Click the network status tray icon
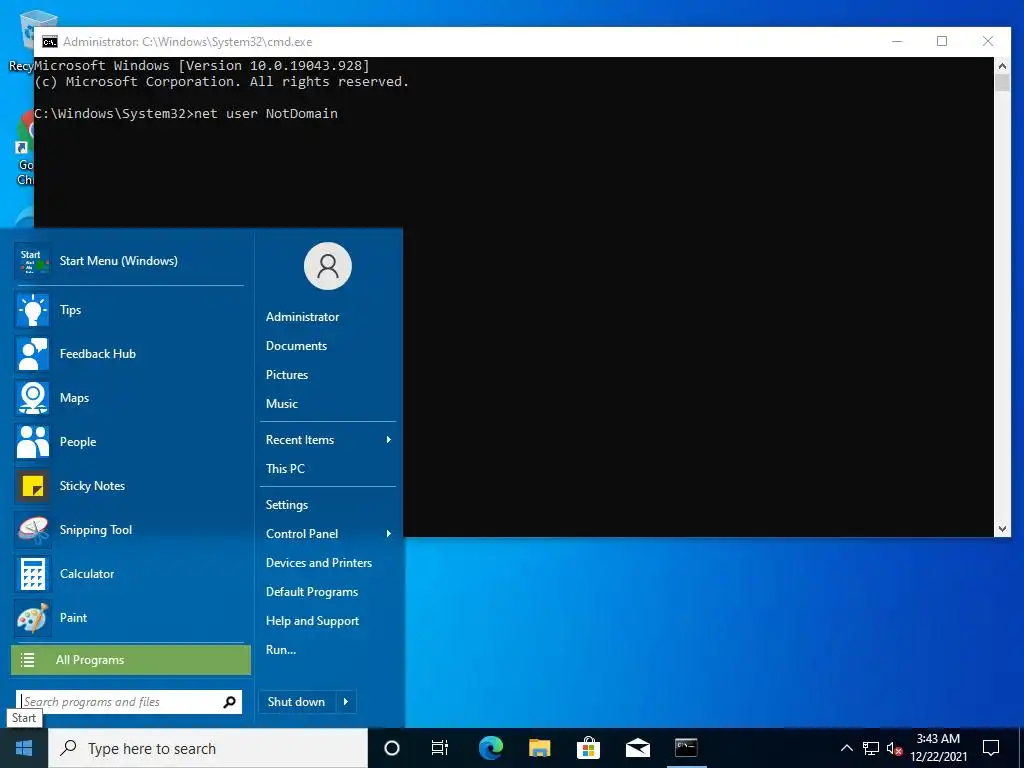1024x768 pixels. [x=871, y=748]
